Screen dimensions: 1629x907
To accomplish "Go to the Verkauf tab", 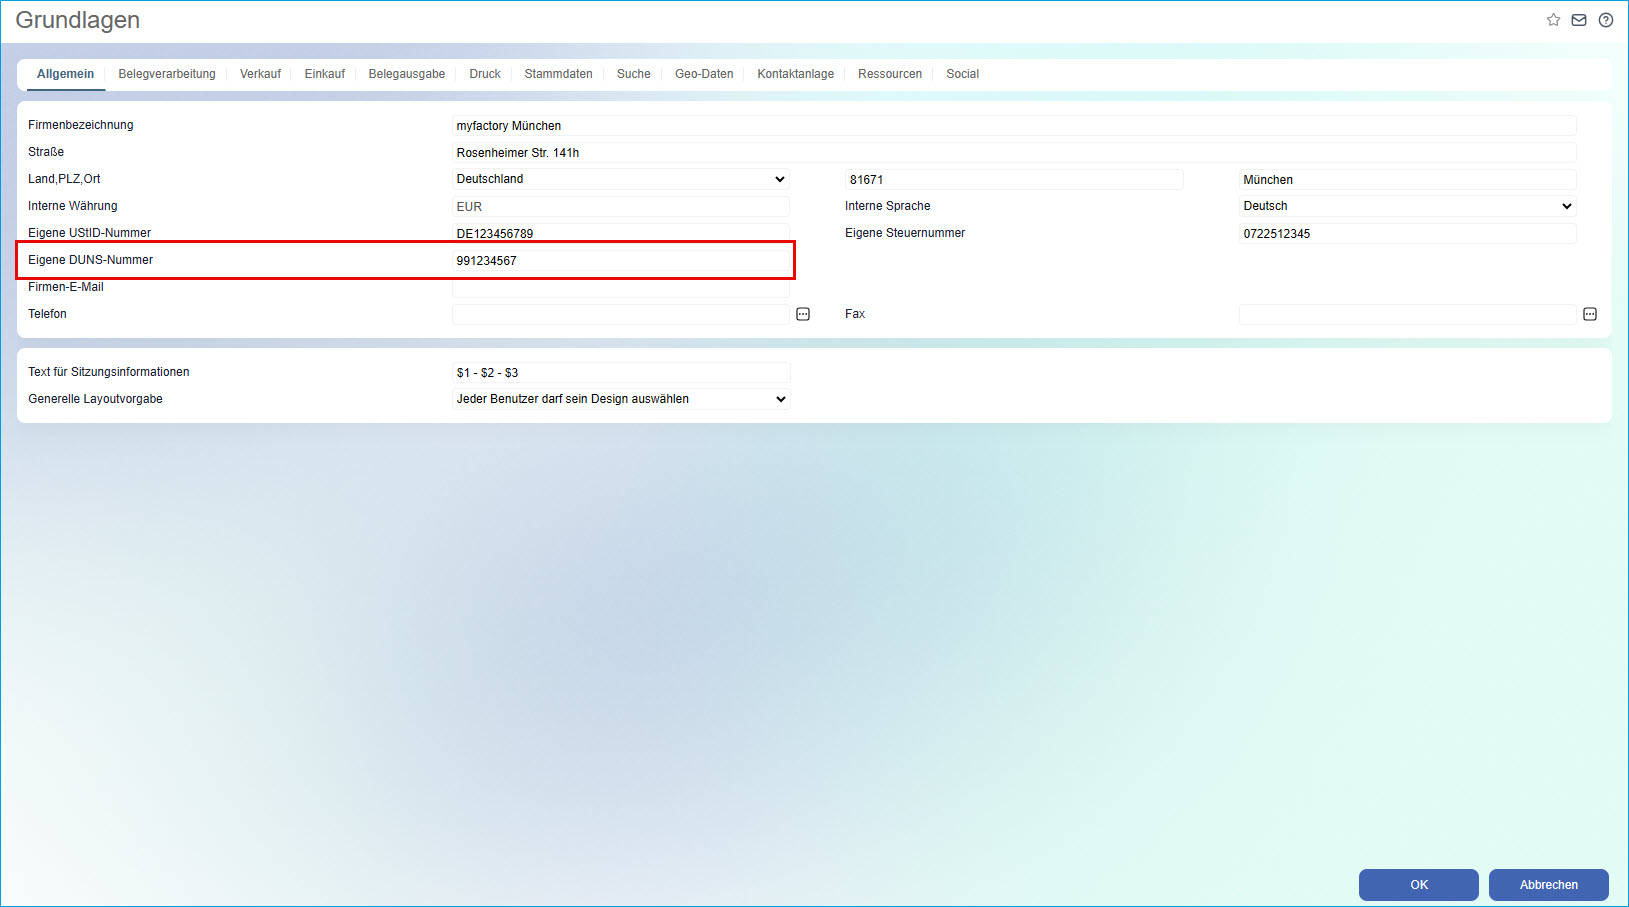I will [260, 74].
